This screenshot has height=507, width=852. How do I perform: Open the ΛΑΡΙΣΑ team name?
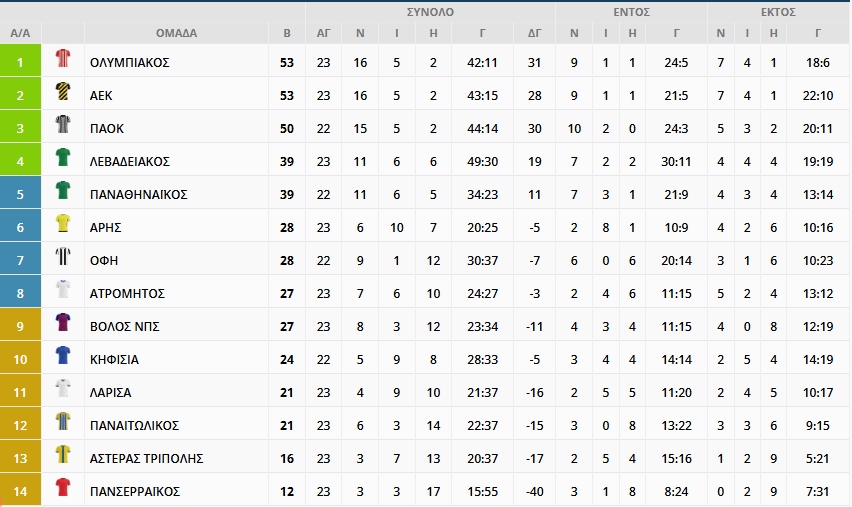point(110,392)
